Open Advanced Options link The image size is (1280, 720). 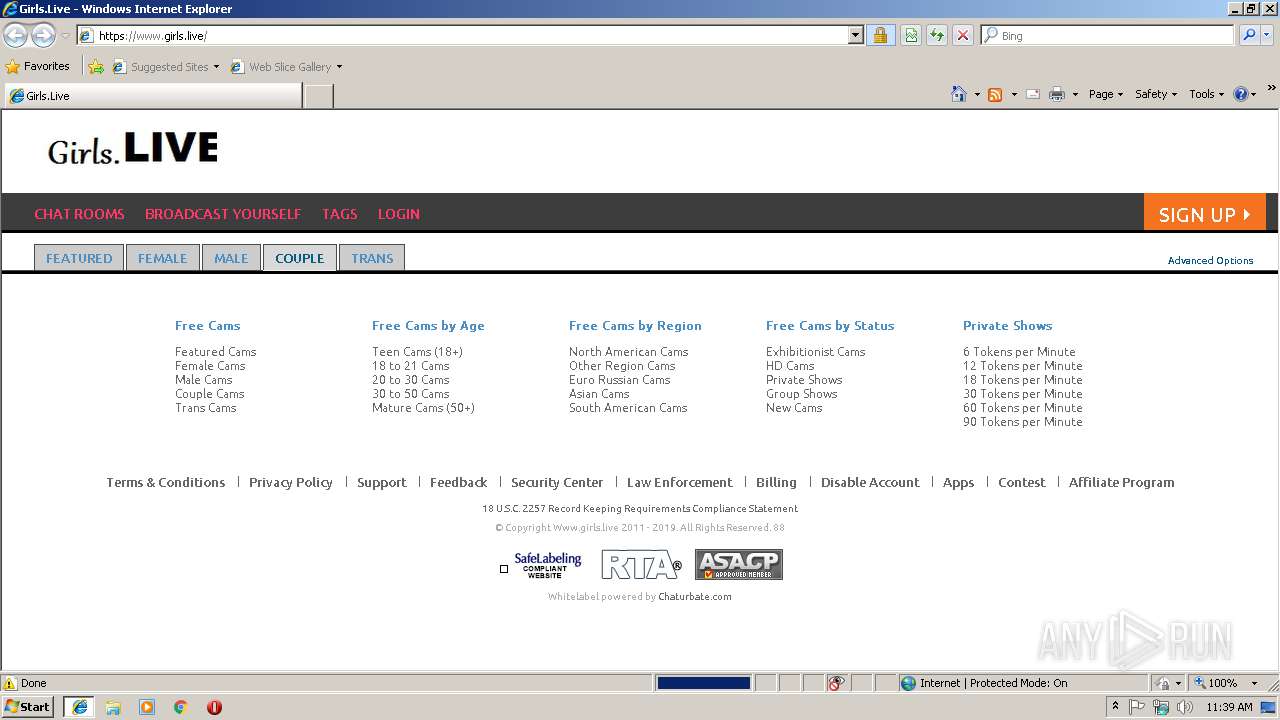click(1210, 260)
